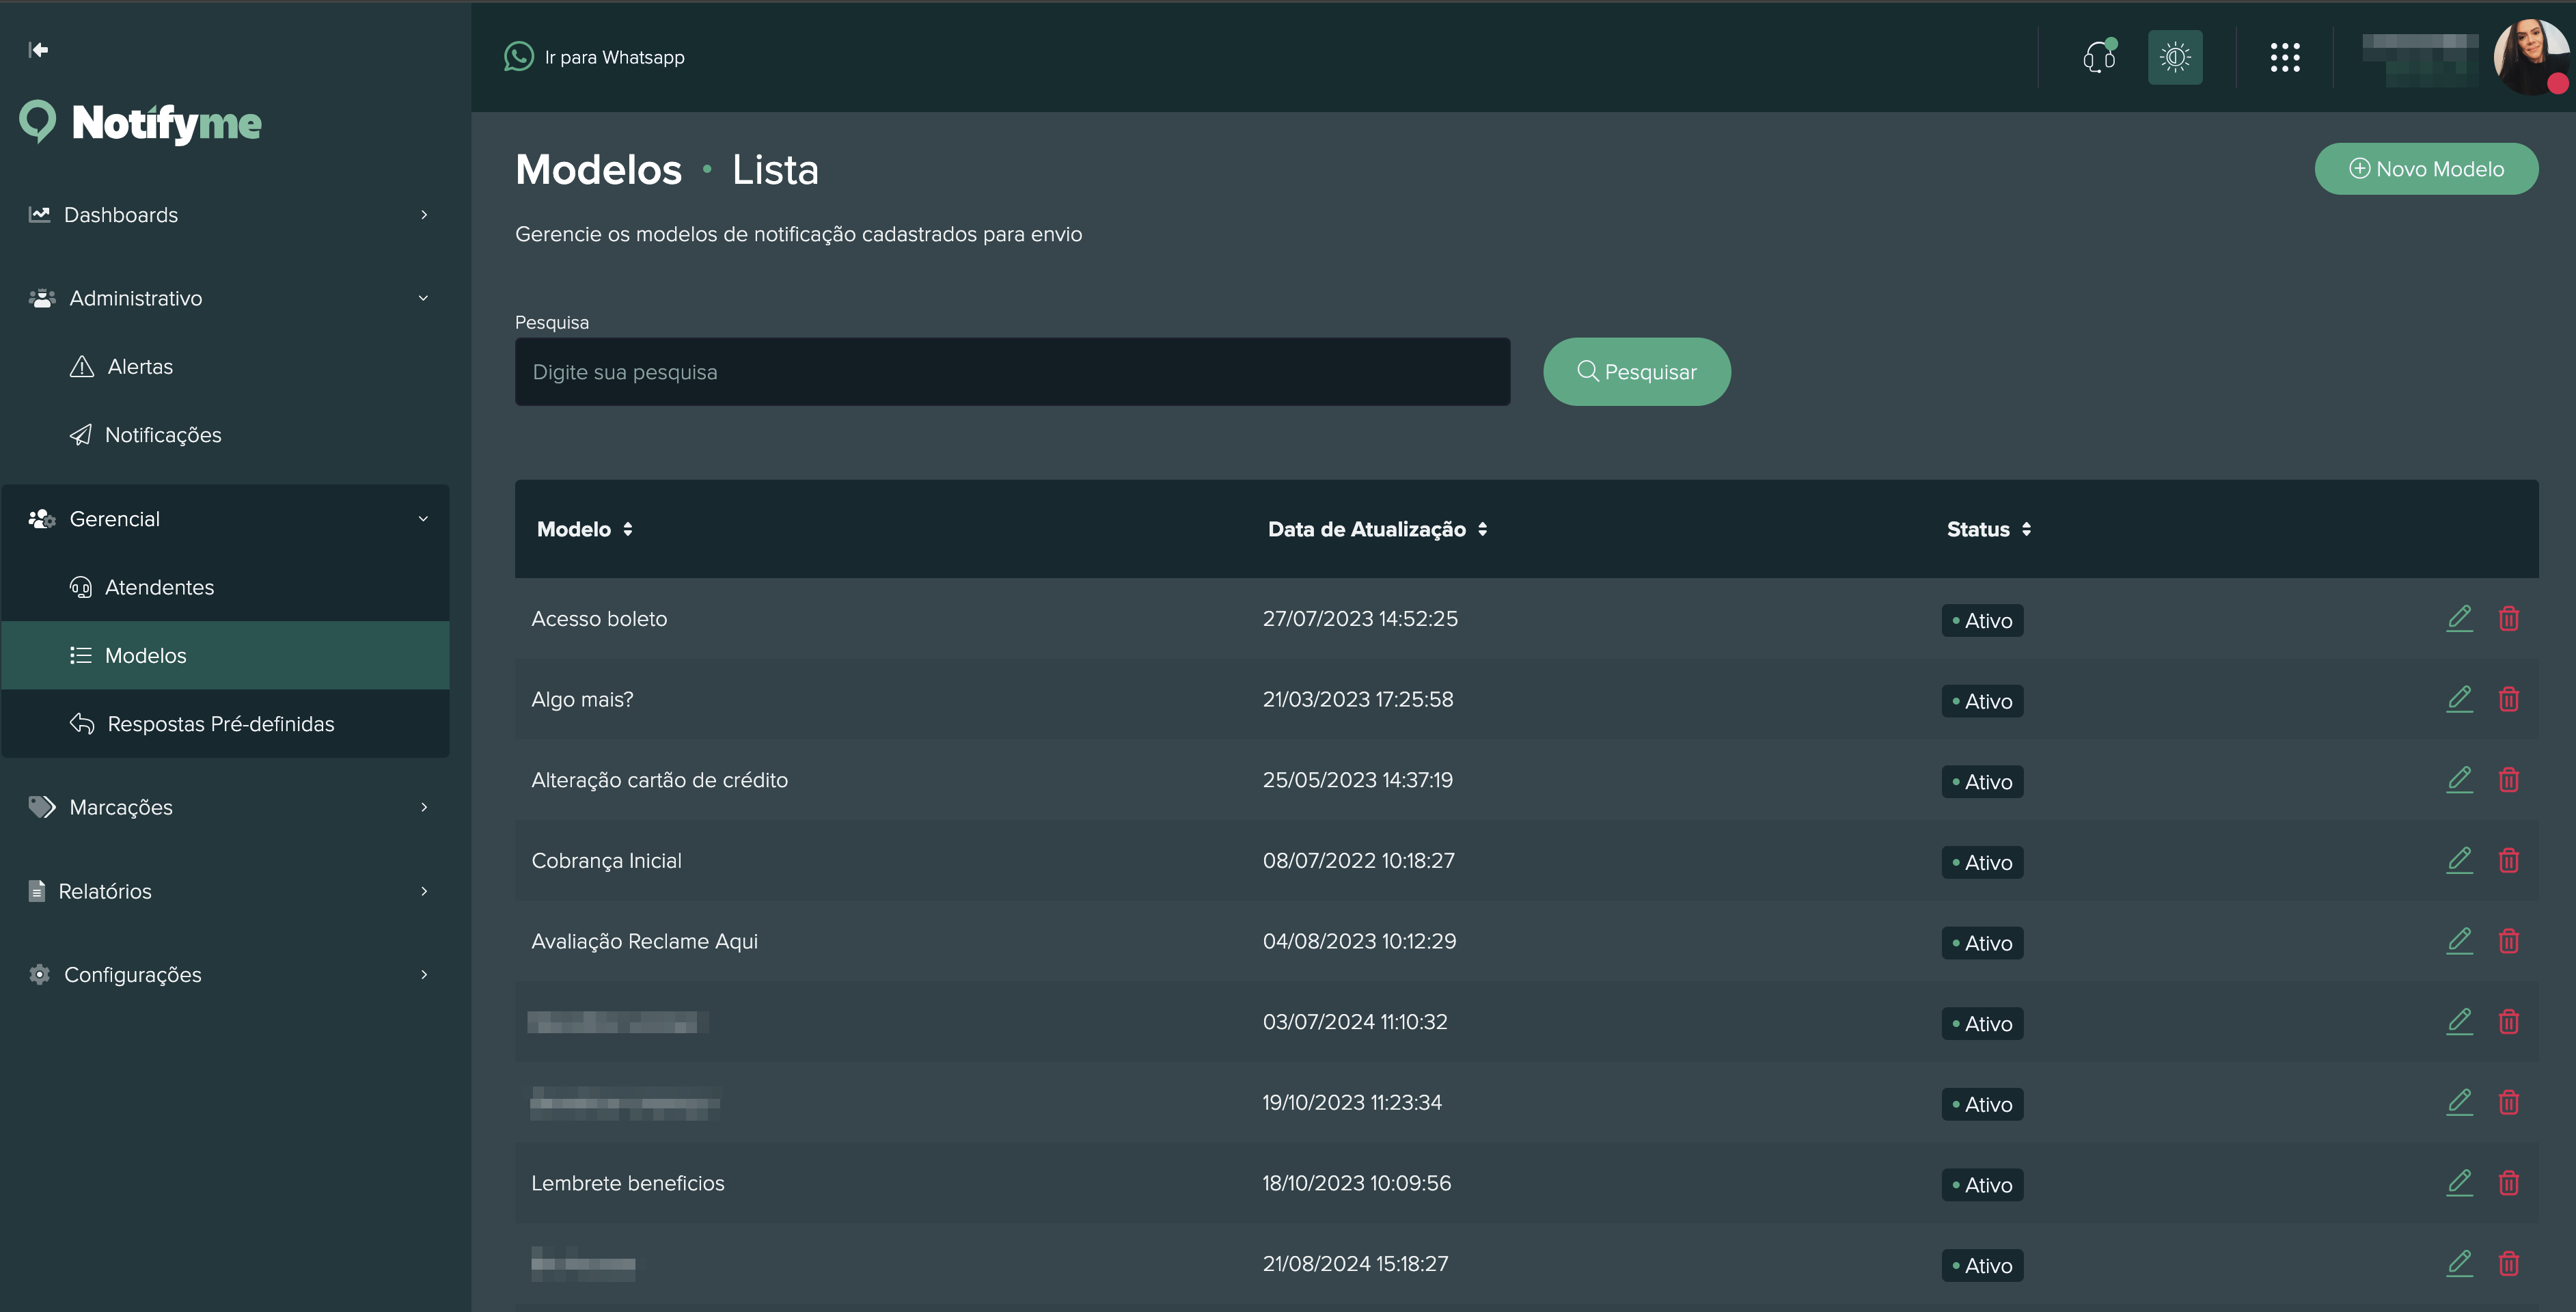This screenshot has width=2576, height=1312.
Task: Expand the Configurações menu
Action: pos(423,974)
